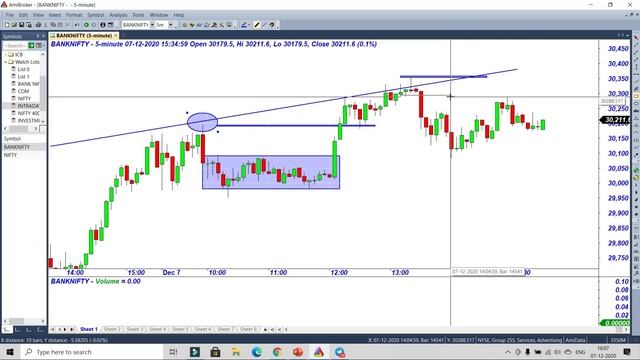Collapse the Watch Lists tree folder
640x360 pixels.
(x=6, y=62)
